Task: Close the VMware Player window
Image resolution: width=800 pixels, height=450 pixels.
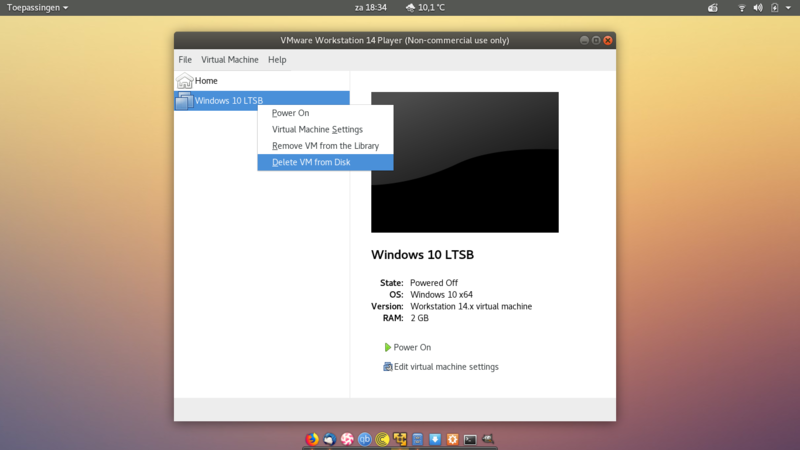Action: tap(608, 40)
